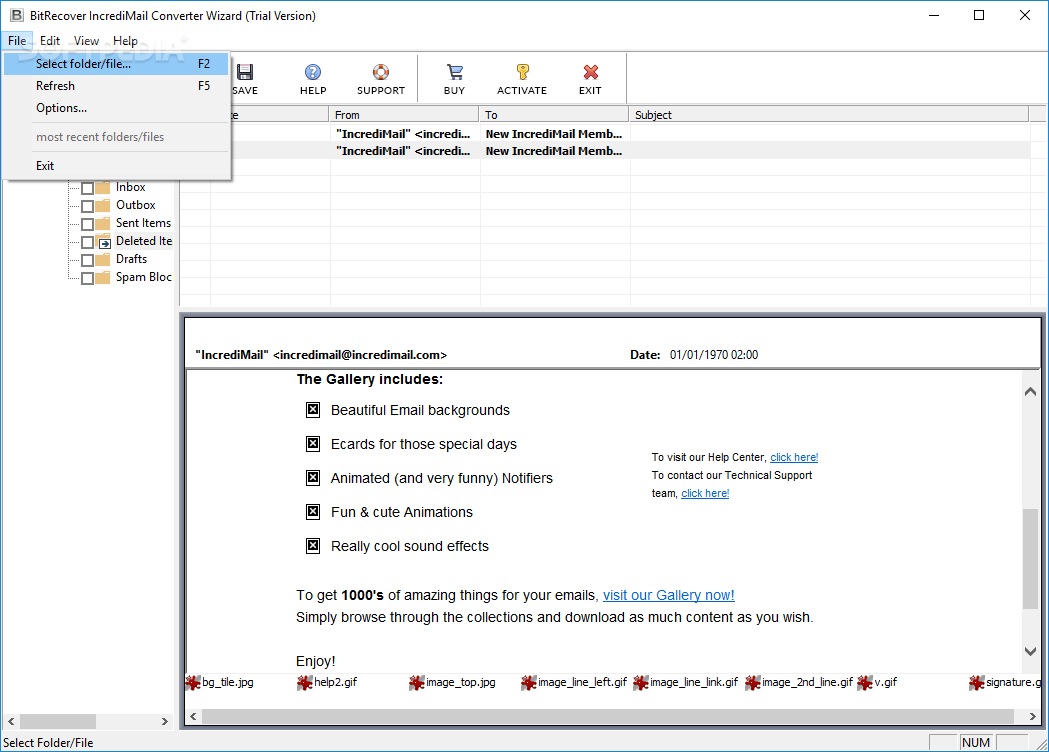
Task: Open the signature attachment icon
Action: [x=976, y=682]
